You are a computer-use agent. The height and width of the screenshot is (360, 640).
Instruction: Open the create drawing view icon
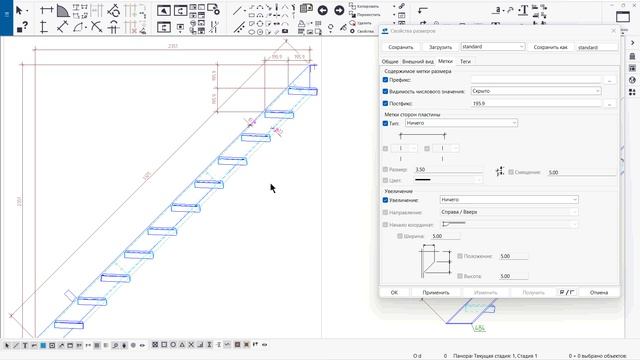(164, 11)
